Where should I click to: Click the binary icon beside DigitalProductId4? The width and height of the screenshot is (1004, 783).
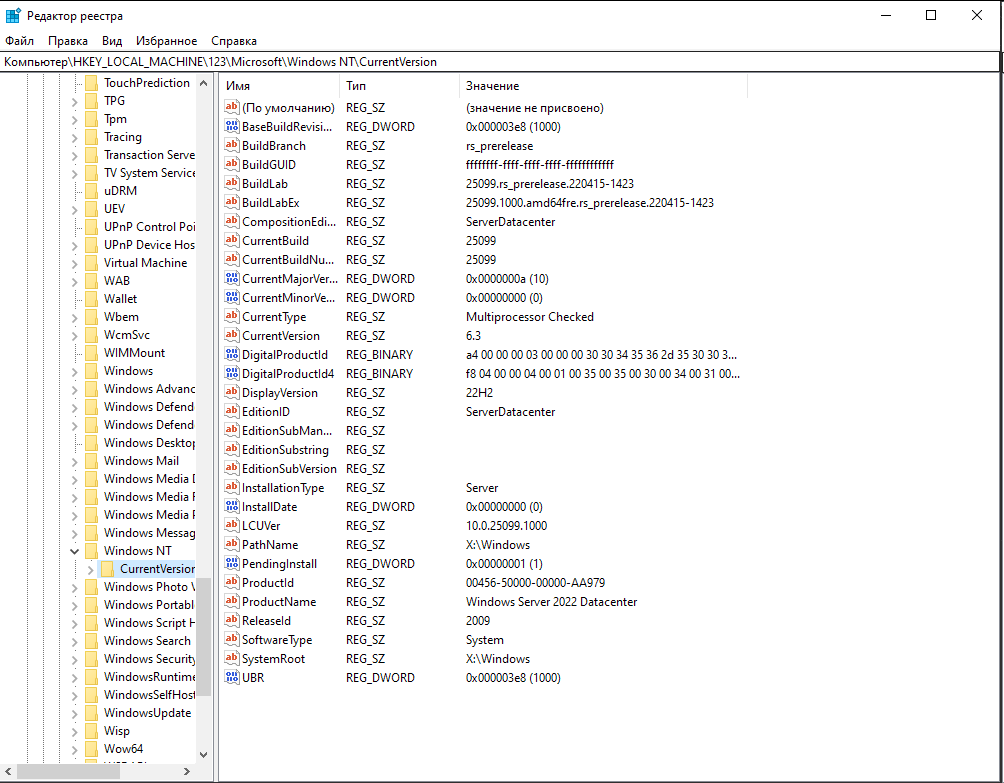click(230, 373)
